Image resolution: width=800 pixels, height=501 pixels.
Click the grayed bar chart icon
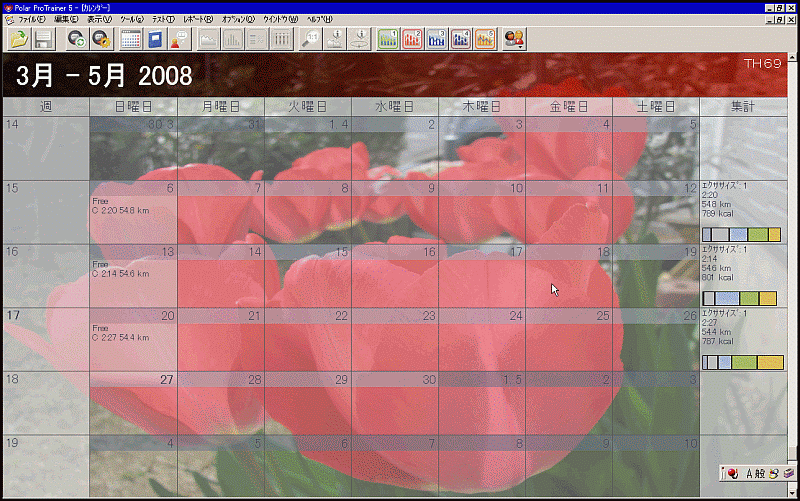pyautogui.click(x=233, y=39)
